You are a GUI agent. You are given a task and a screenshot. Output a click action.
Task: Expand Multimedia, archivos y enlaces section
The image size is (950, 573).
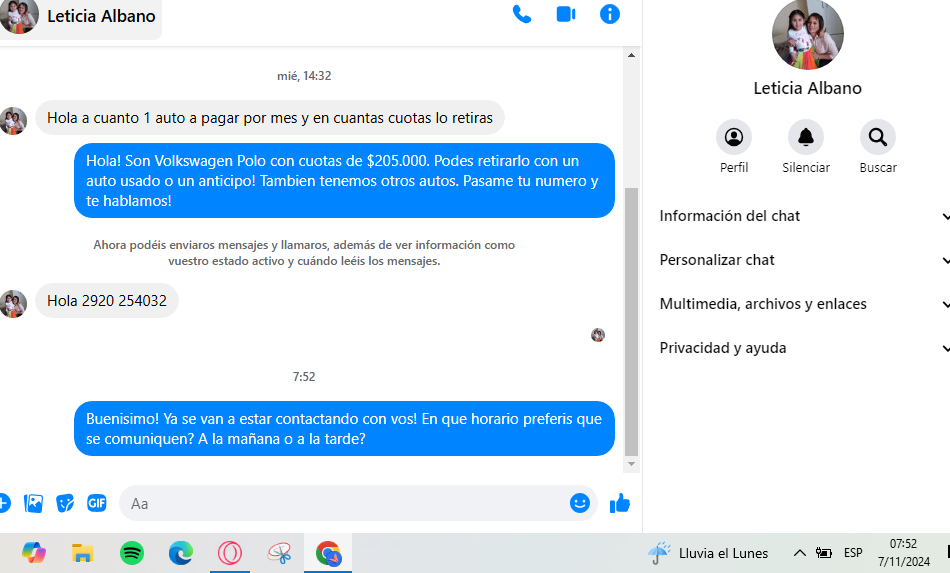click(800, 304)
